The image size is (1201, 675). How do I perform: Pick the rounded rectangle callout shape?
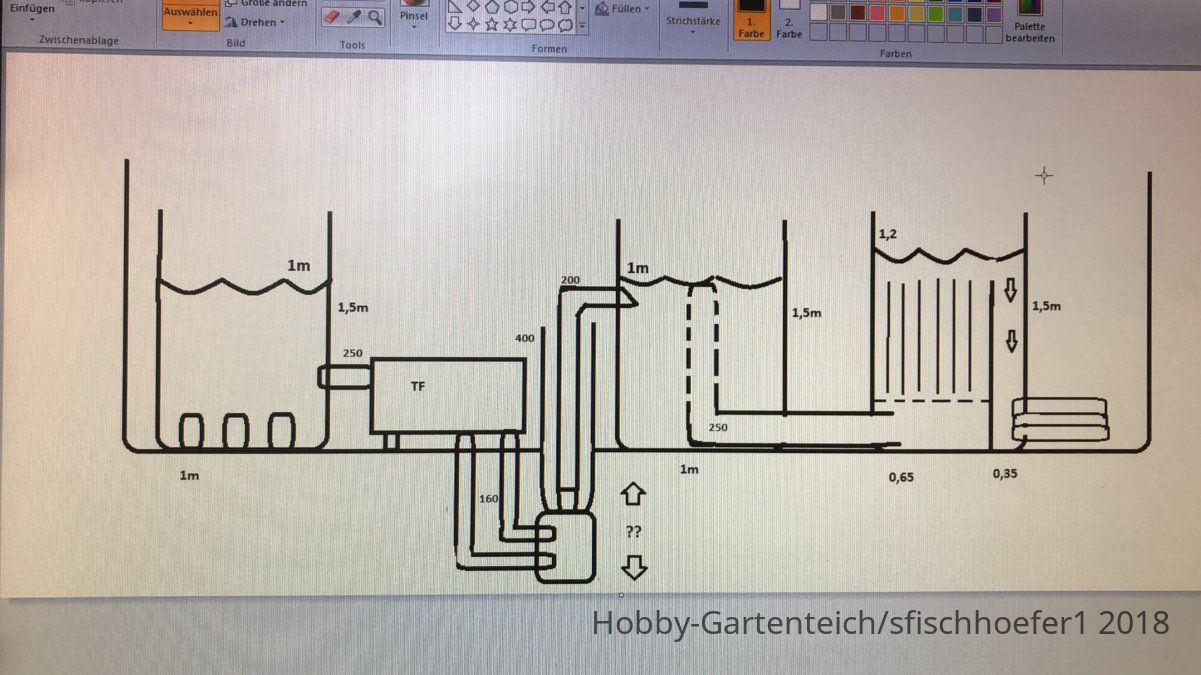pos(528,24)
